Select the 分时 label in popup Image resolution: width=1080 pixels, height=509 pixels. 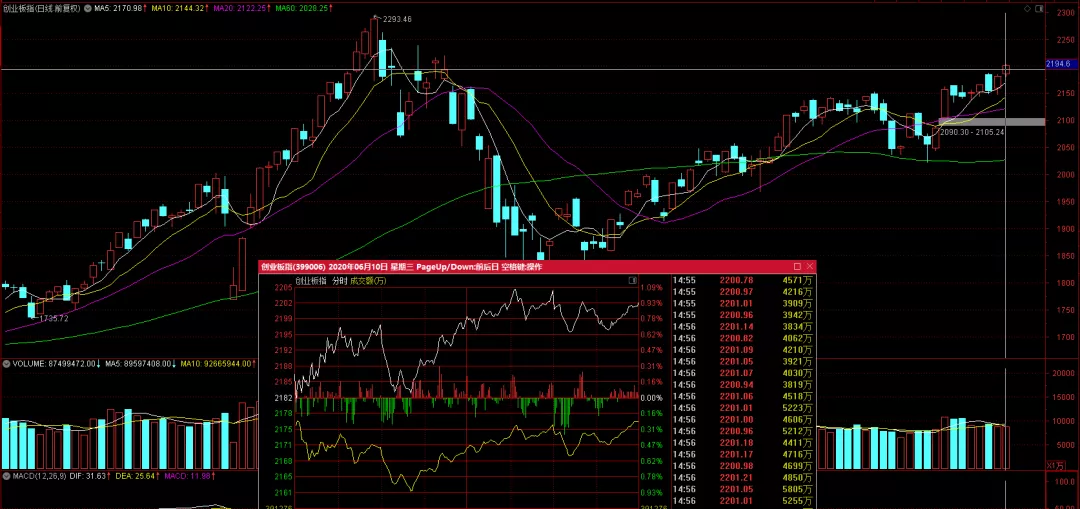click(340, 281)
